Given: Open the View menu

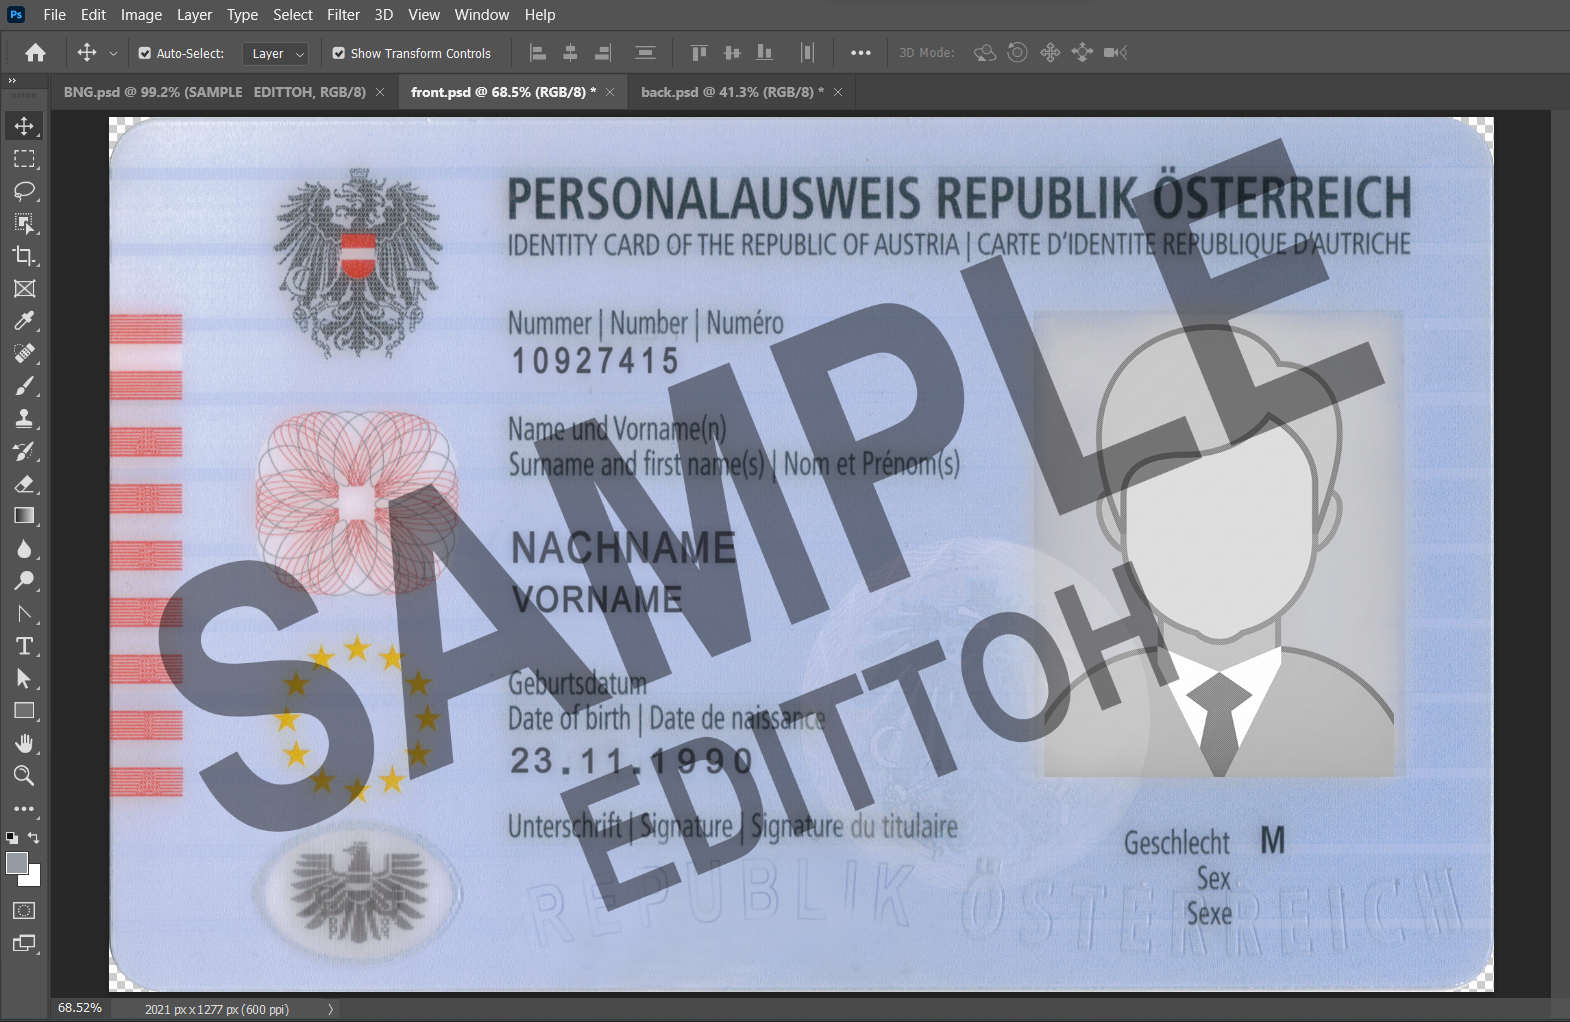Looking at the screenshot, I should (424, 15).
